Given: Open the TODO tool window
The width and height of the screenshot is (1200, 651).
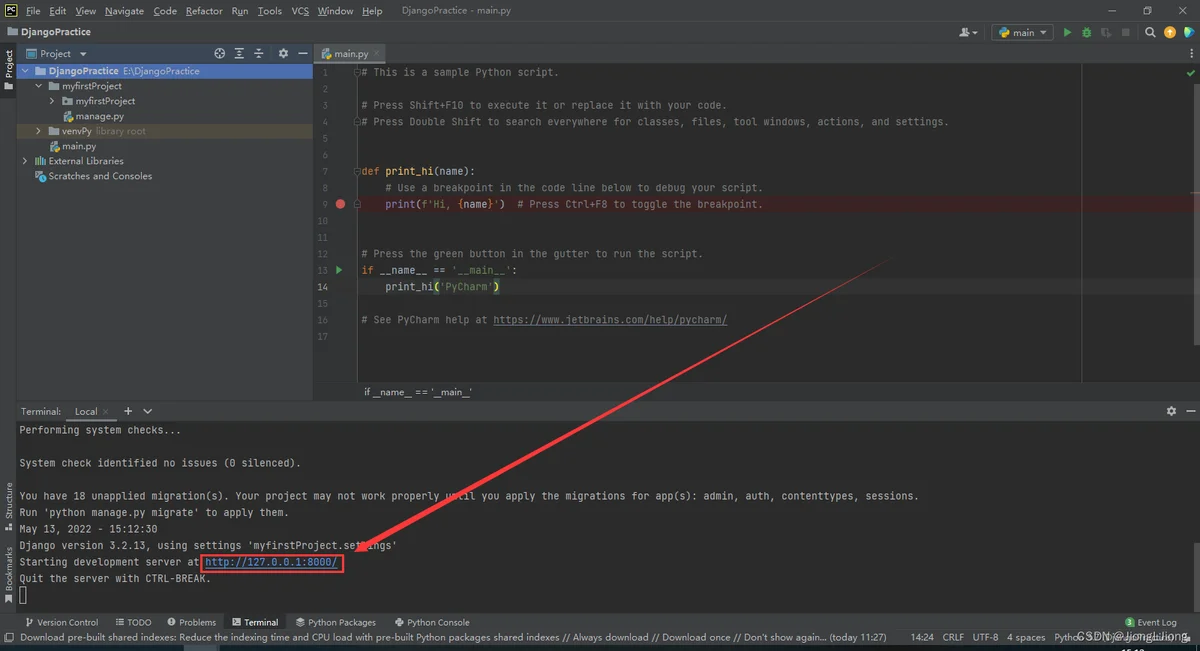Looking at the screenshot, I should (133, 622).
